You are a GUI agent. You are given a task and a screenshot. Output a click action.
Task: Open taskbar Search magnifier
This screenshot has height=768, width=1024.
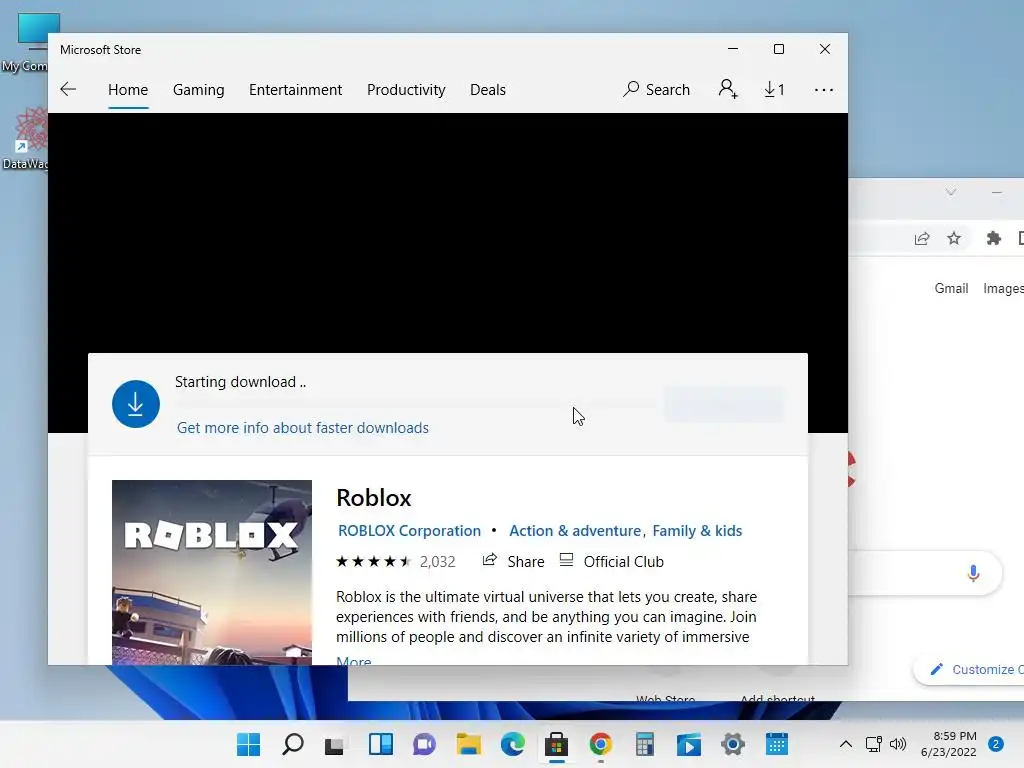[x=293, y=744]
